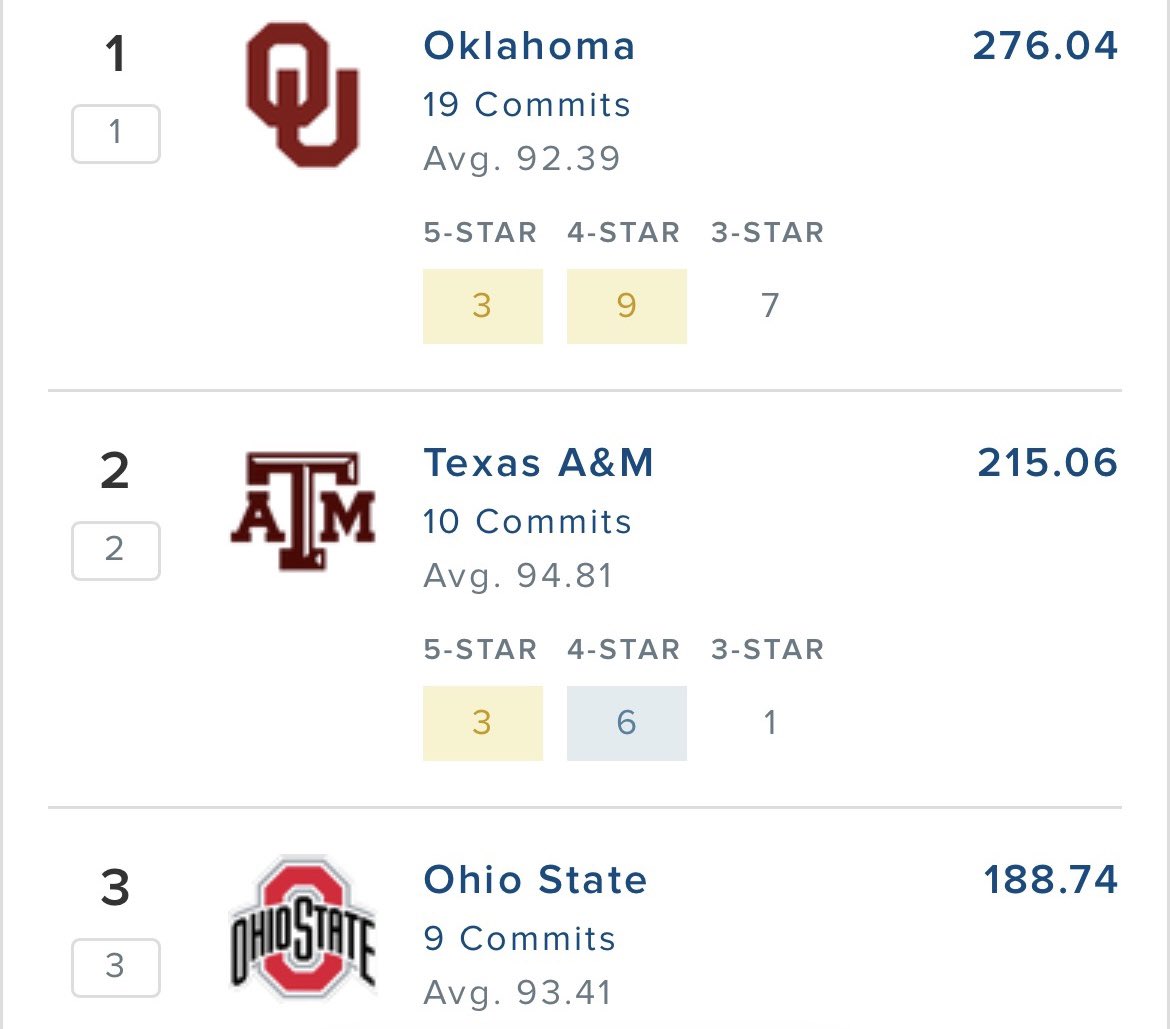Image resolution: width=1170 pixels, height=1029 pixels.
Task: Click Texas A&M's 215.06 points score
Action: (1047, 463)
